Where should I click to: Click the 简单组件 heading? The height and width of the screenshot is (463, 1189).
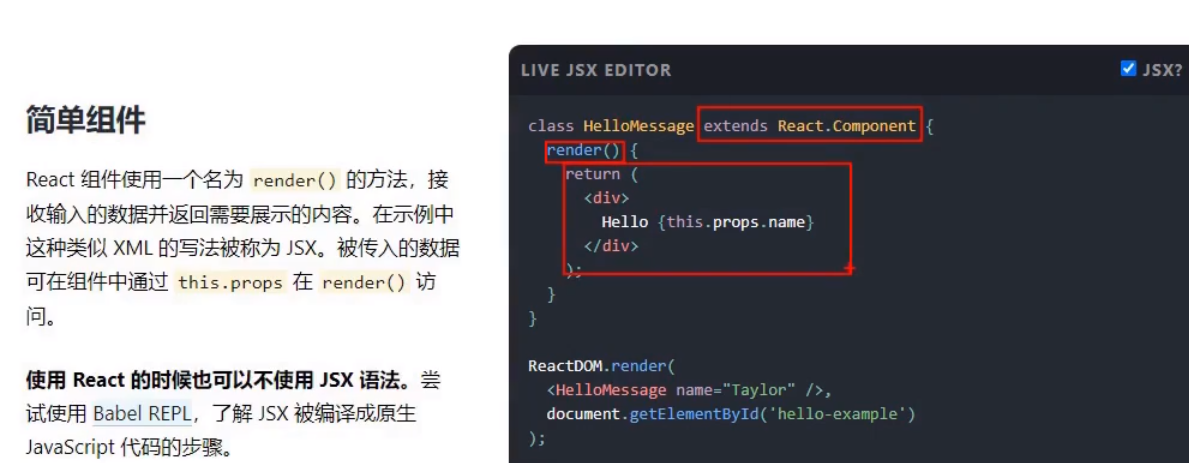click(85, 120)
